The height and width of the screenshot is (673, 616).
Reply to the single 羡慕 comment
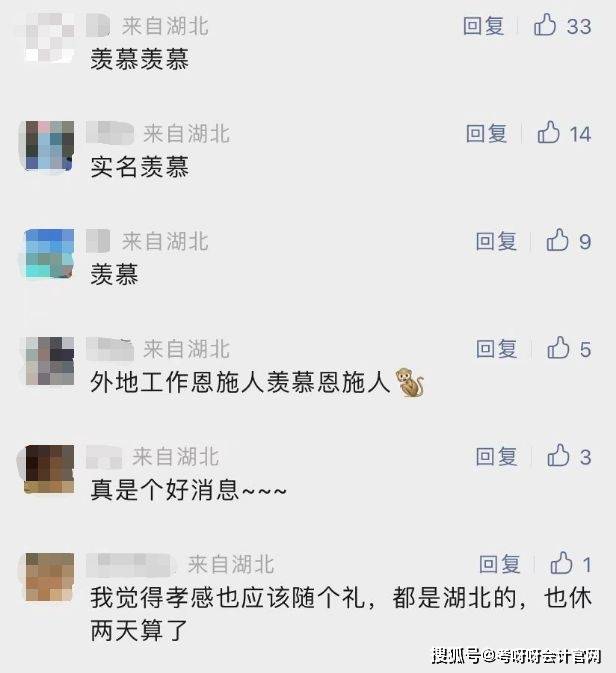[496, 241]
